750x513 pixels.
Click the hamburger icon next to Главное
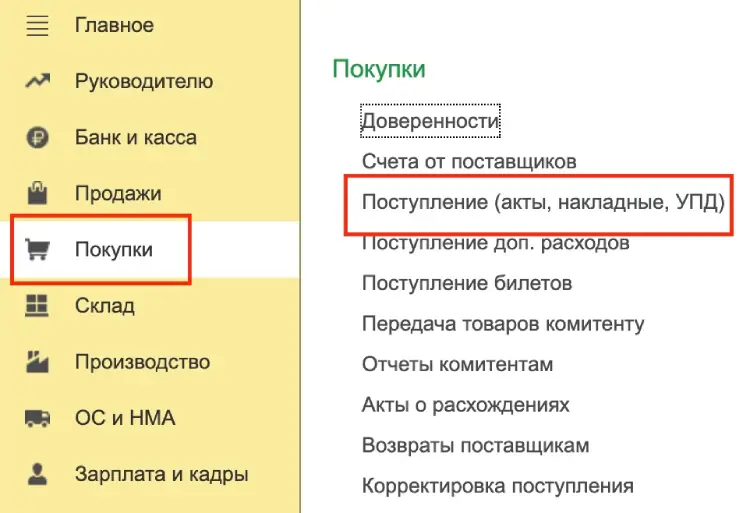coord(37,25)
